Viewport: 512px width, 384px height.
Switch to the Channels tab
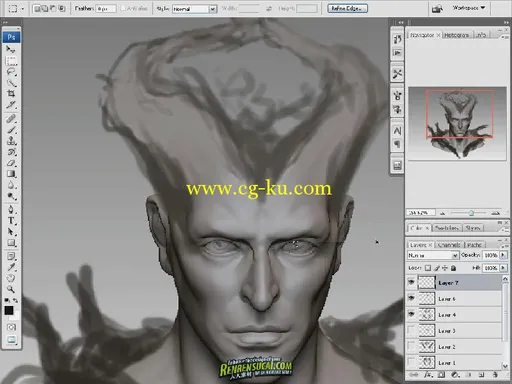pyautogui.click(x=449, y=245)
